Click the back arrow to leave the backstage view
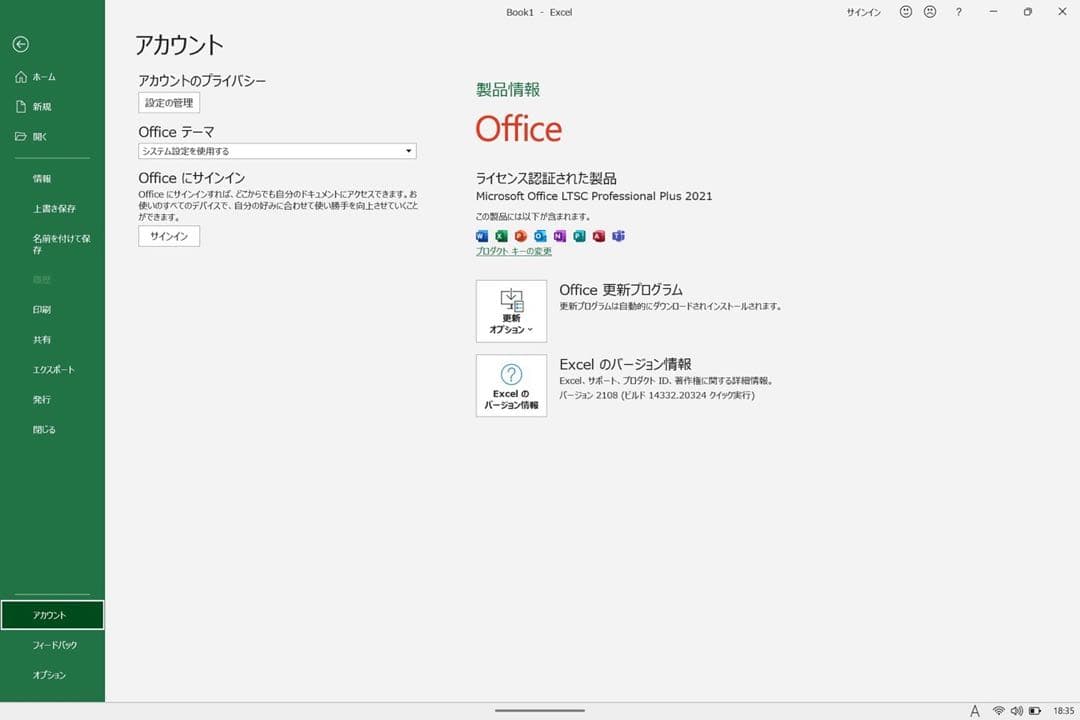This screenshot has height=720, width=1080. (x=20, y=44)
